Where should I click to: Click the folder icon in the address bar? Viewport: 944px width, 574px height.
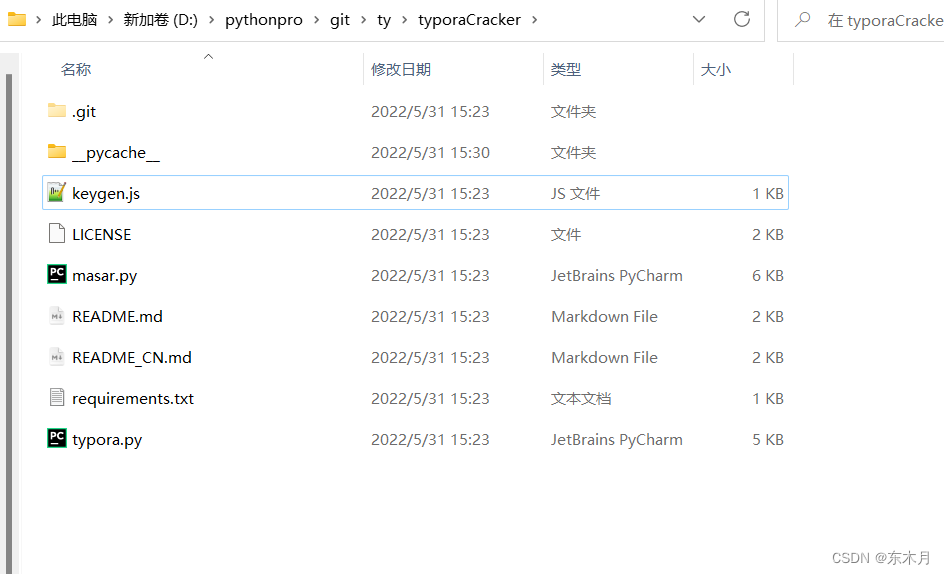pyautogui.click(x=17, y=20)
